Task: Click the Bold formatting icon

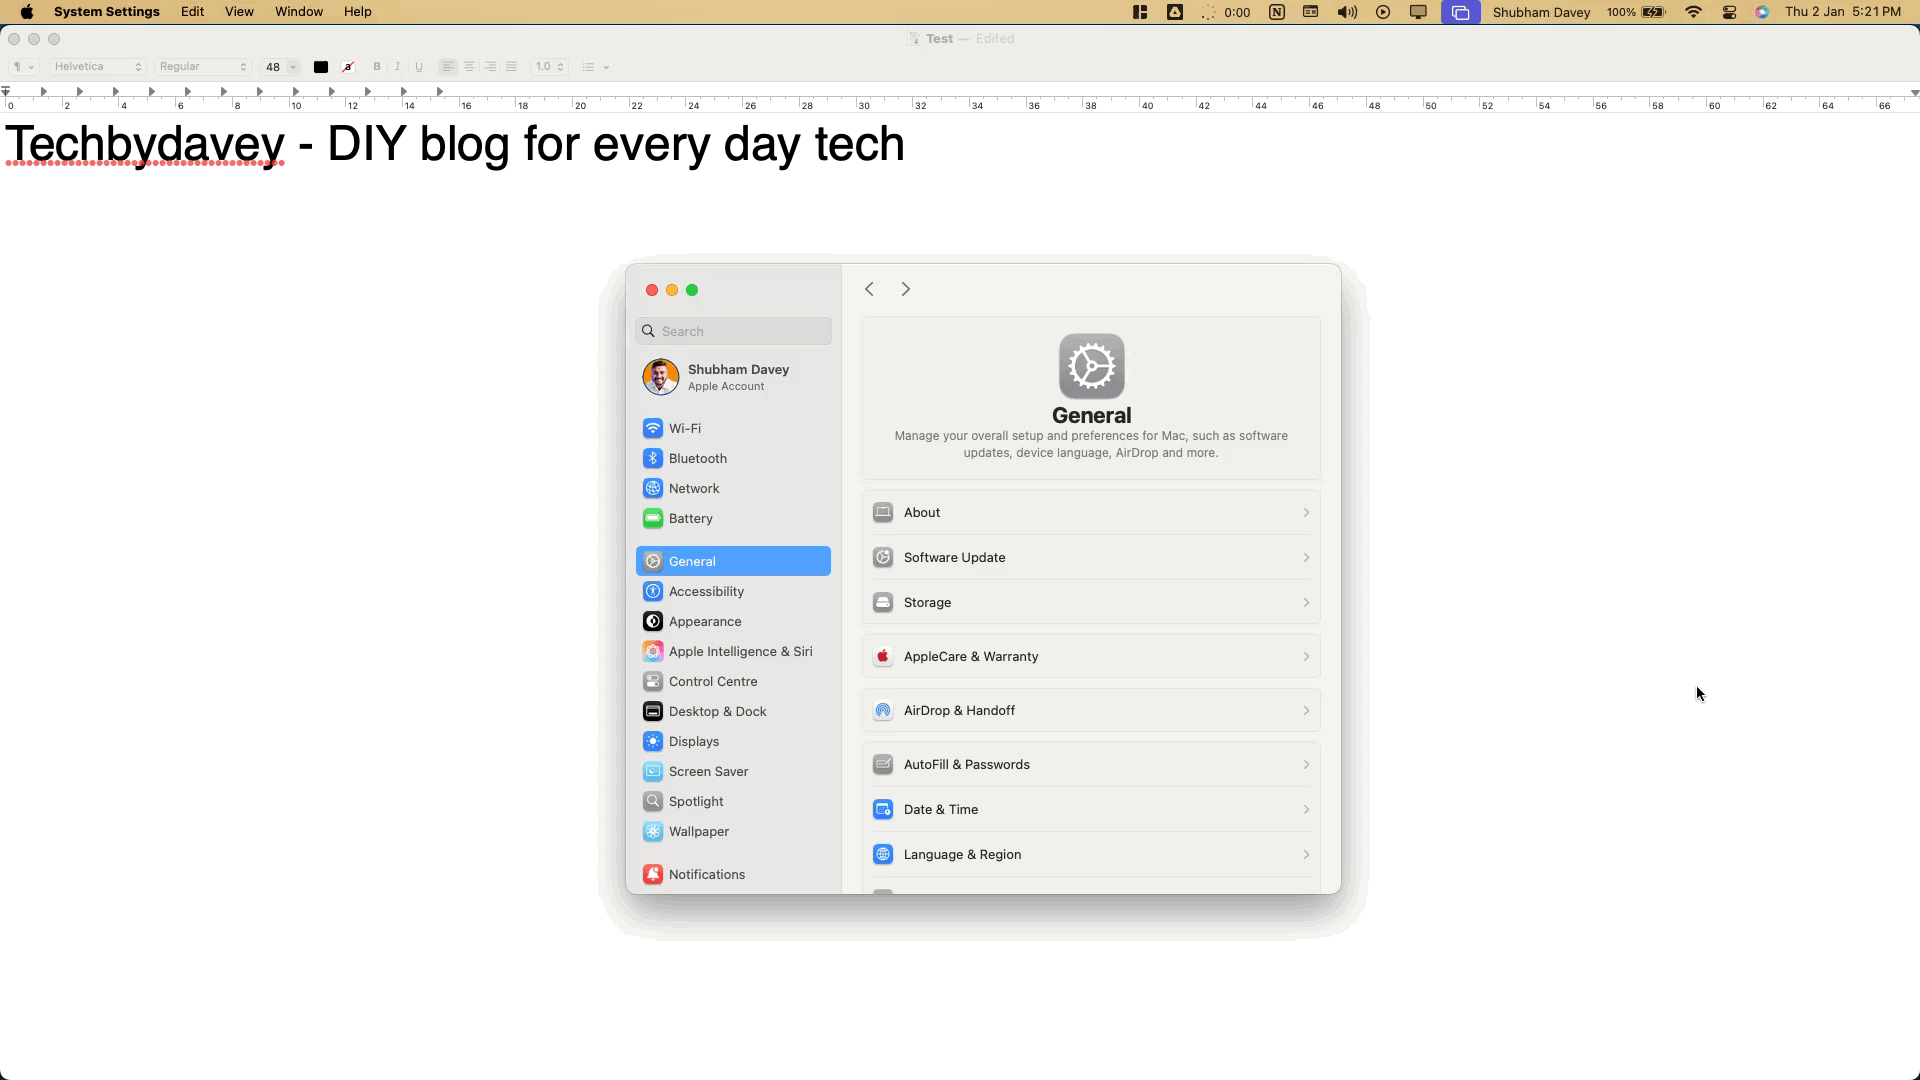Action: (x=376, y=66)
